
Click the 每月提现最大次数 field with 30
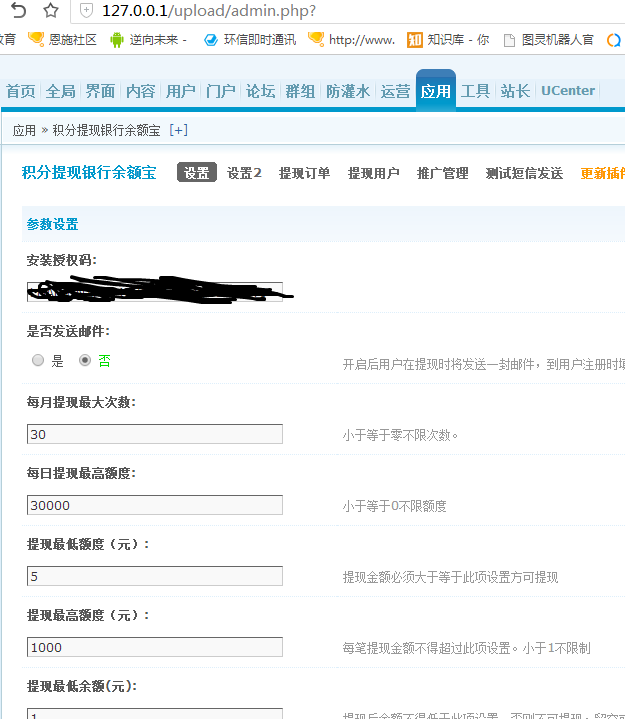tap(155, 434)
